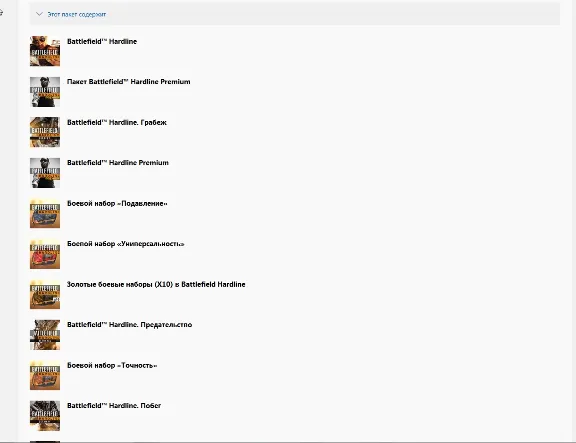Open the Боевой набор «Универсальность» title

(x=126, y=244)
